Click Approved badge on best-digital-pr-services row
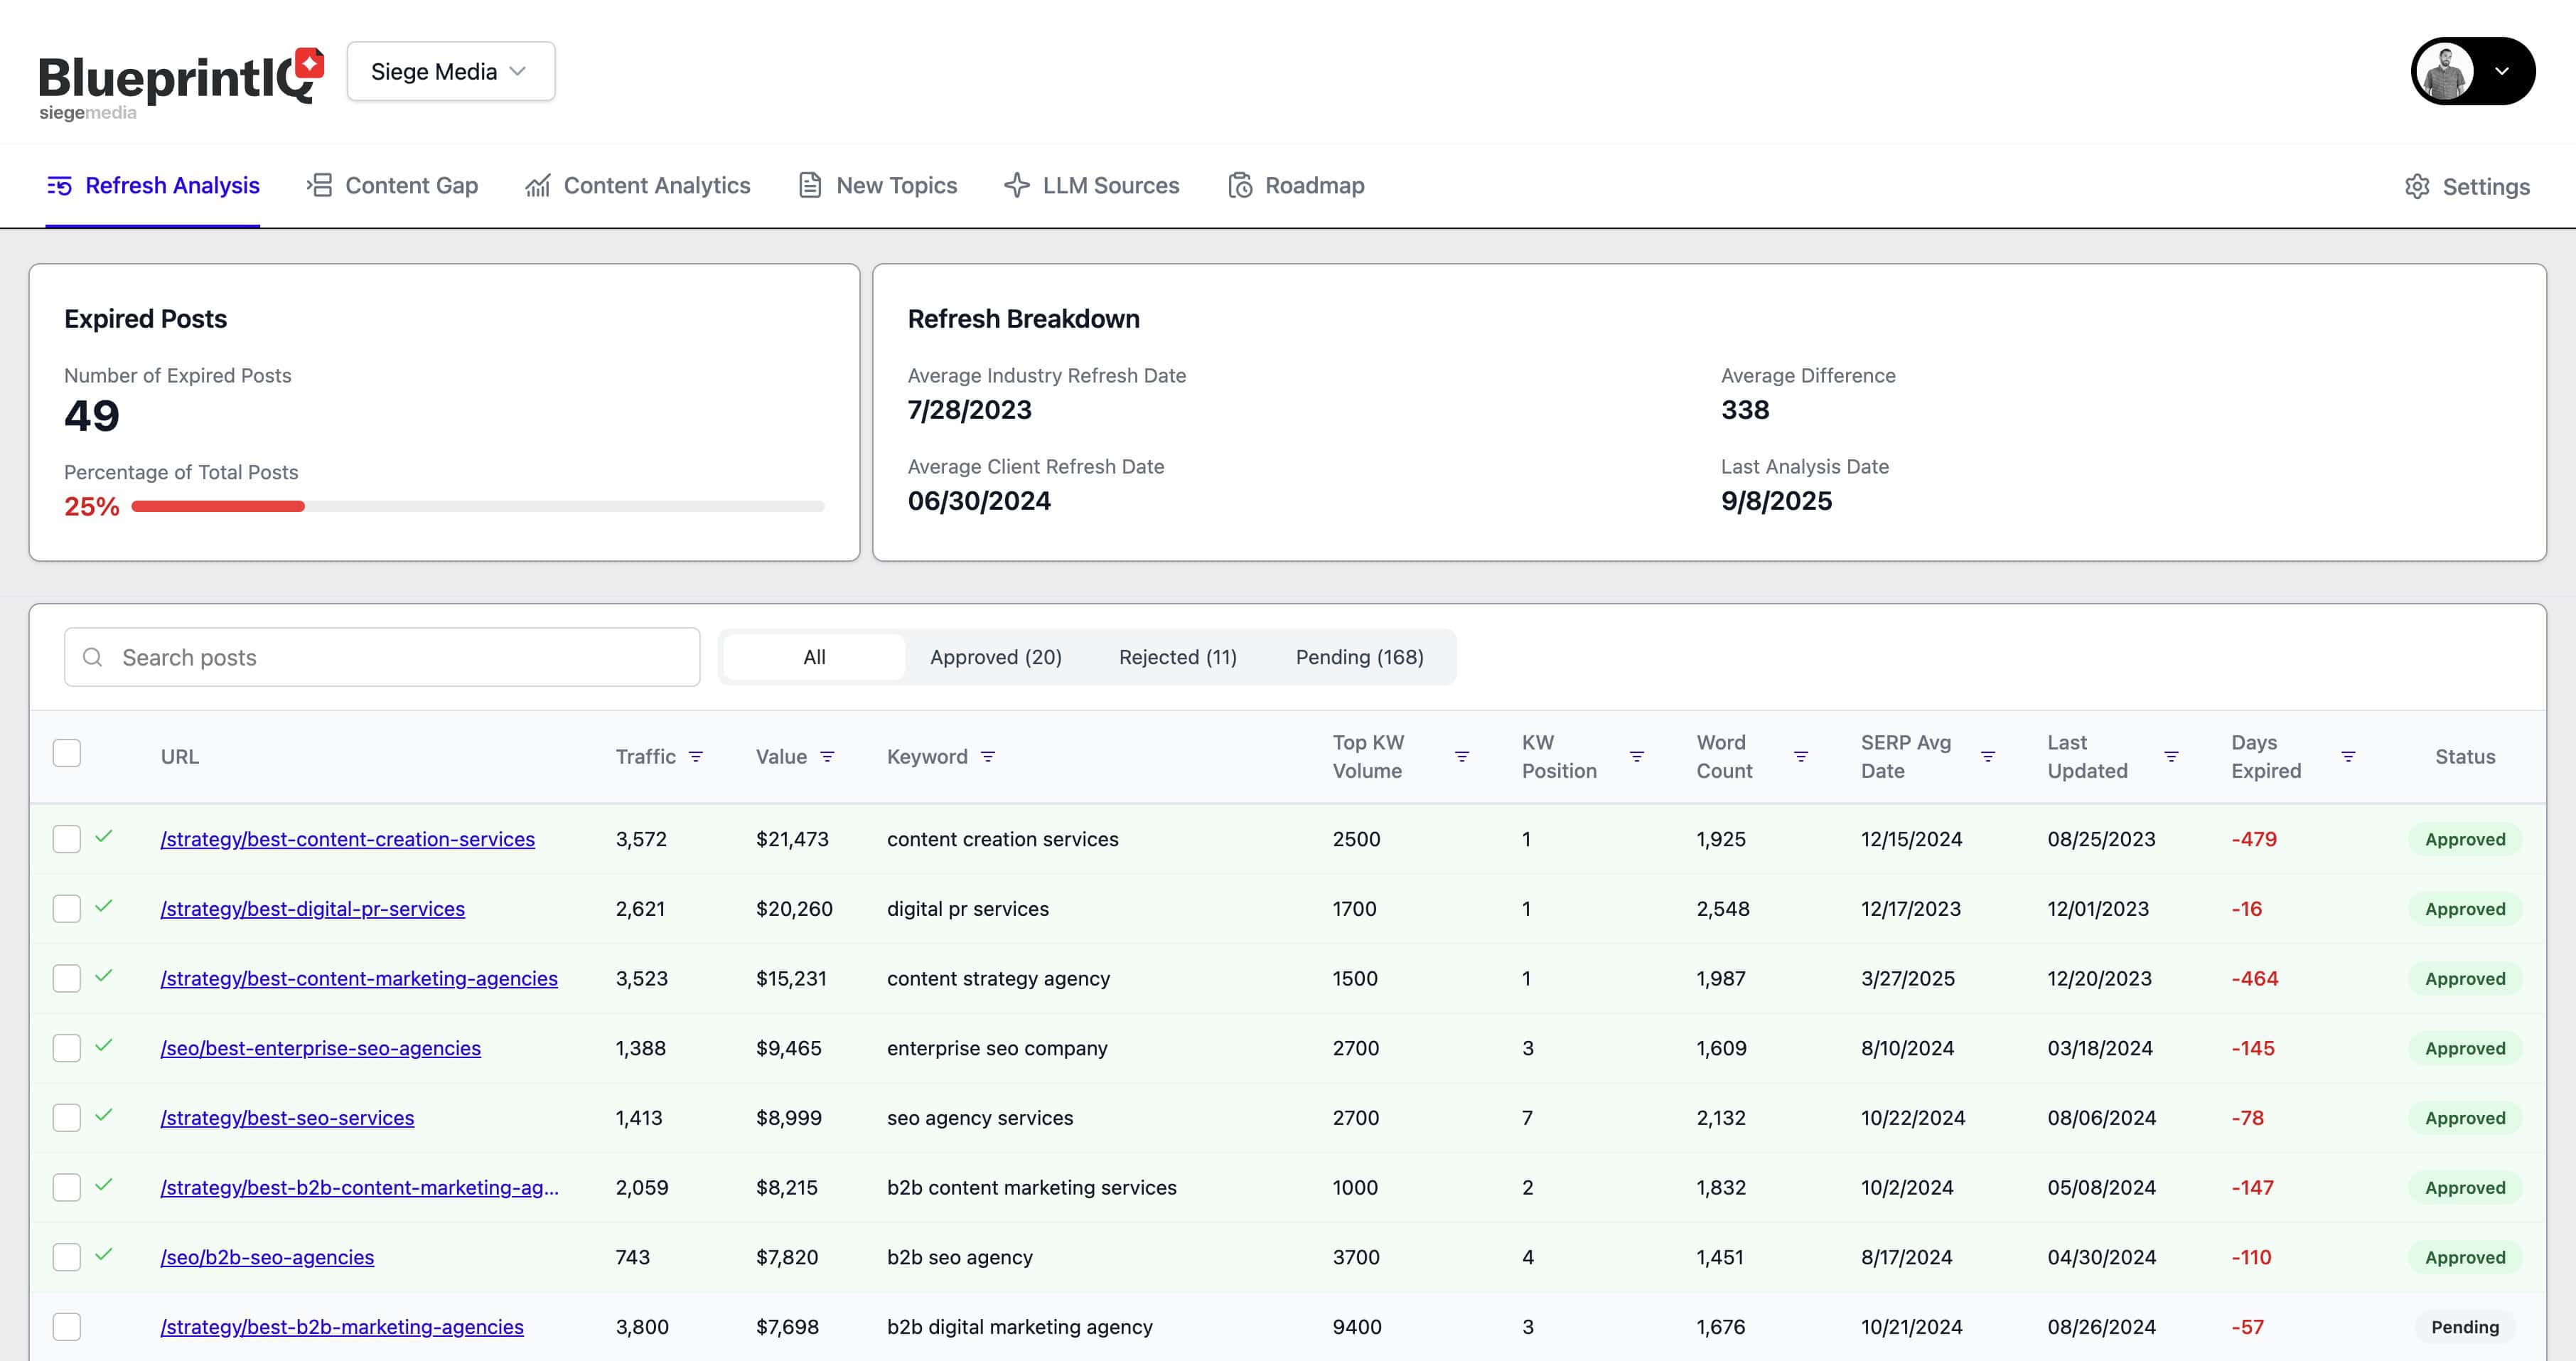This screenshot has width=2576, height=1361. [2465, 909]
